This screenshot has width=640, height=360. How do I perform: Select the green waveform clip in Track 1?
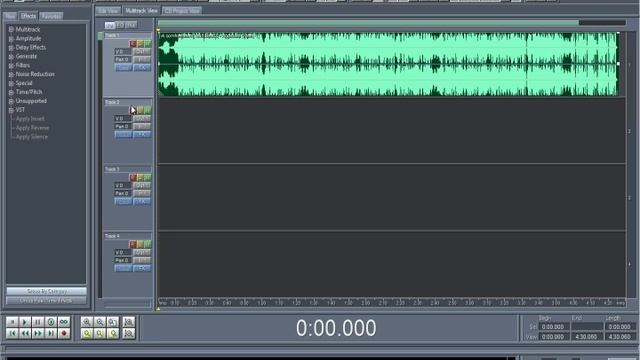388,64
